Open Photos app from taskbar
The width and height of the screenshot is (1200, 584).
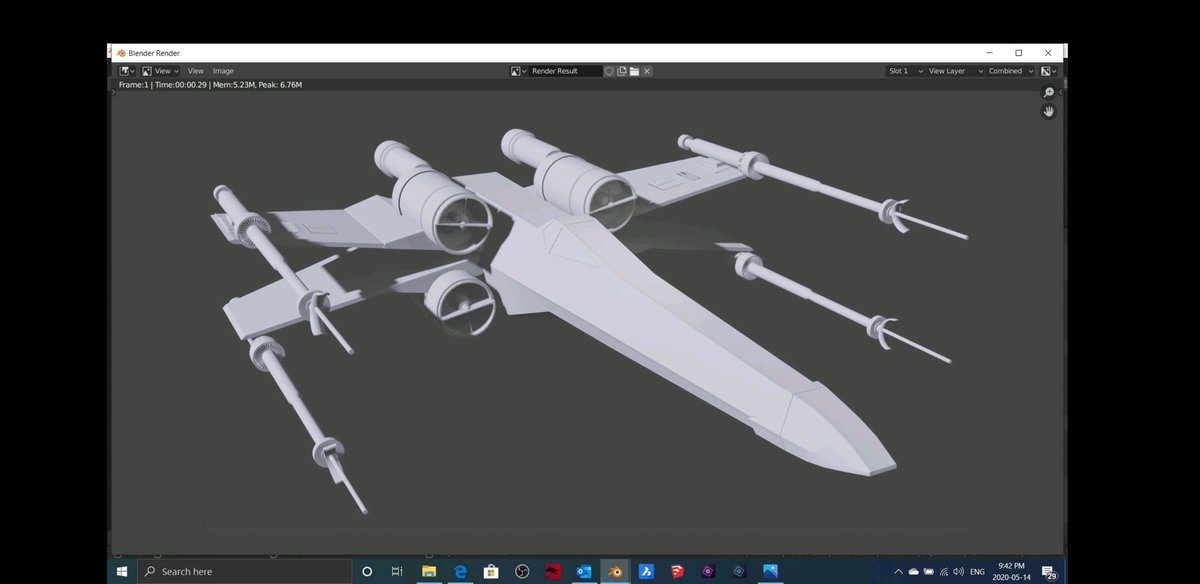[770, 571]
